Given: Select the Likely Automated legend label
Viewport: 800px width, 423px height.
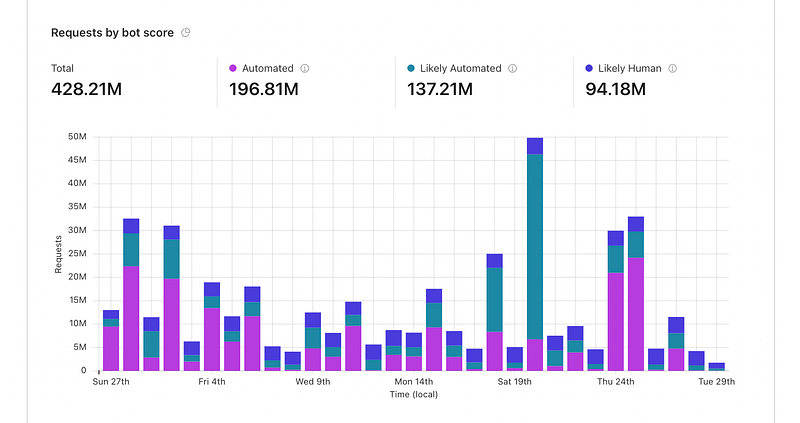Looking at the screenshot, I should coord(461,68).
